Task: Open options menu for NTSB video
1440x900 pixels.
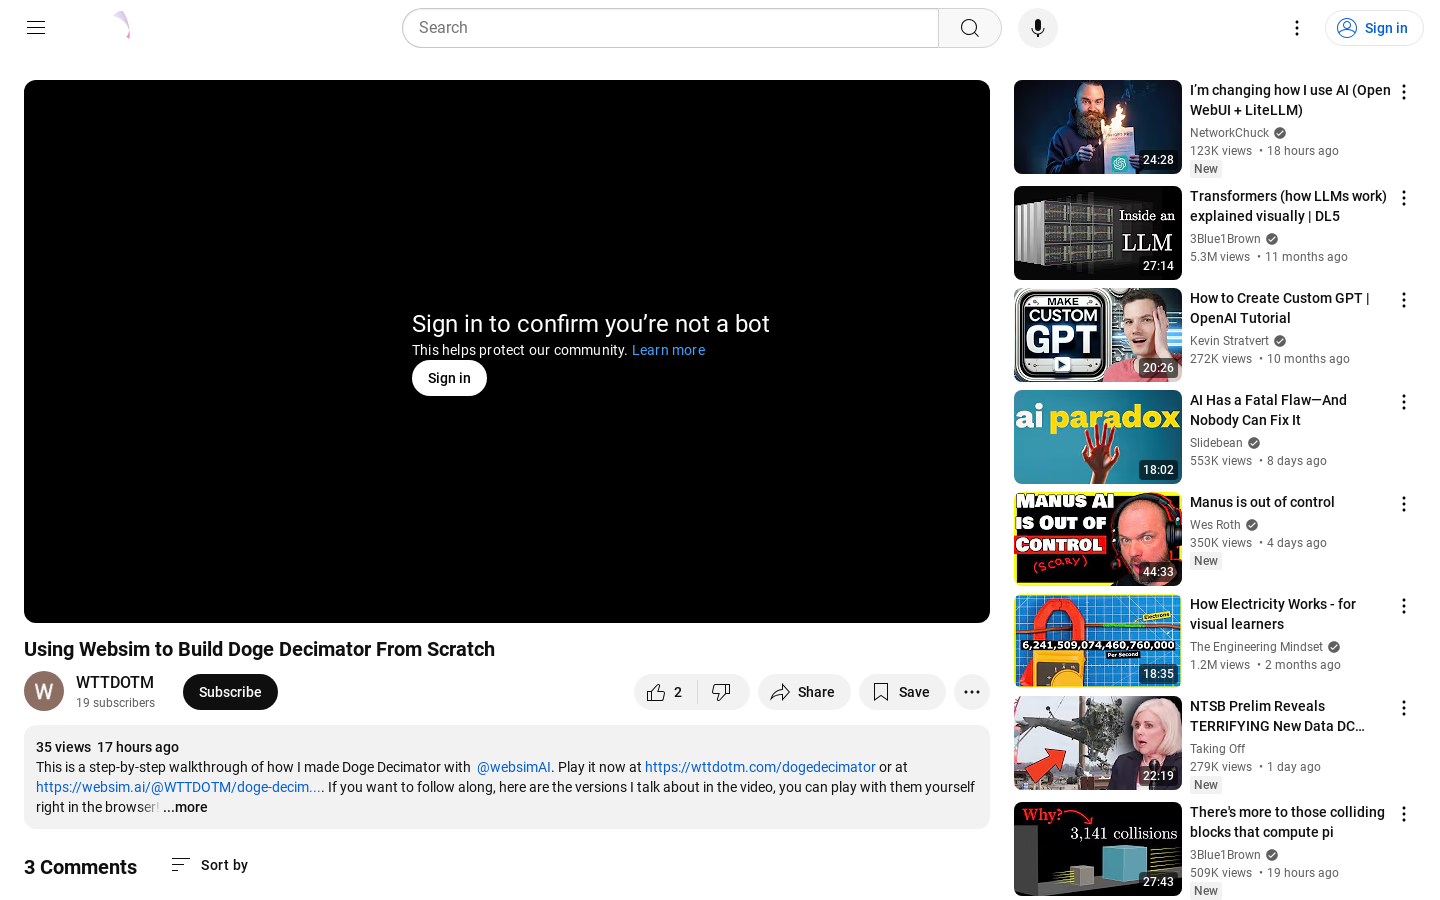Action: [1404, 708]
